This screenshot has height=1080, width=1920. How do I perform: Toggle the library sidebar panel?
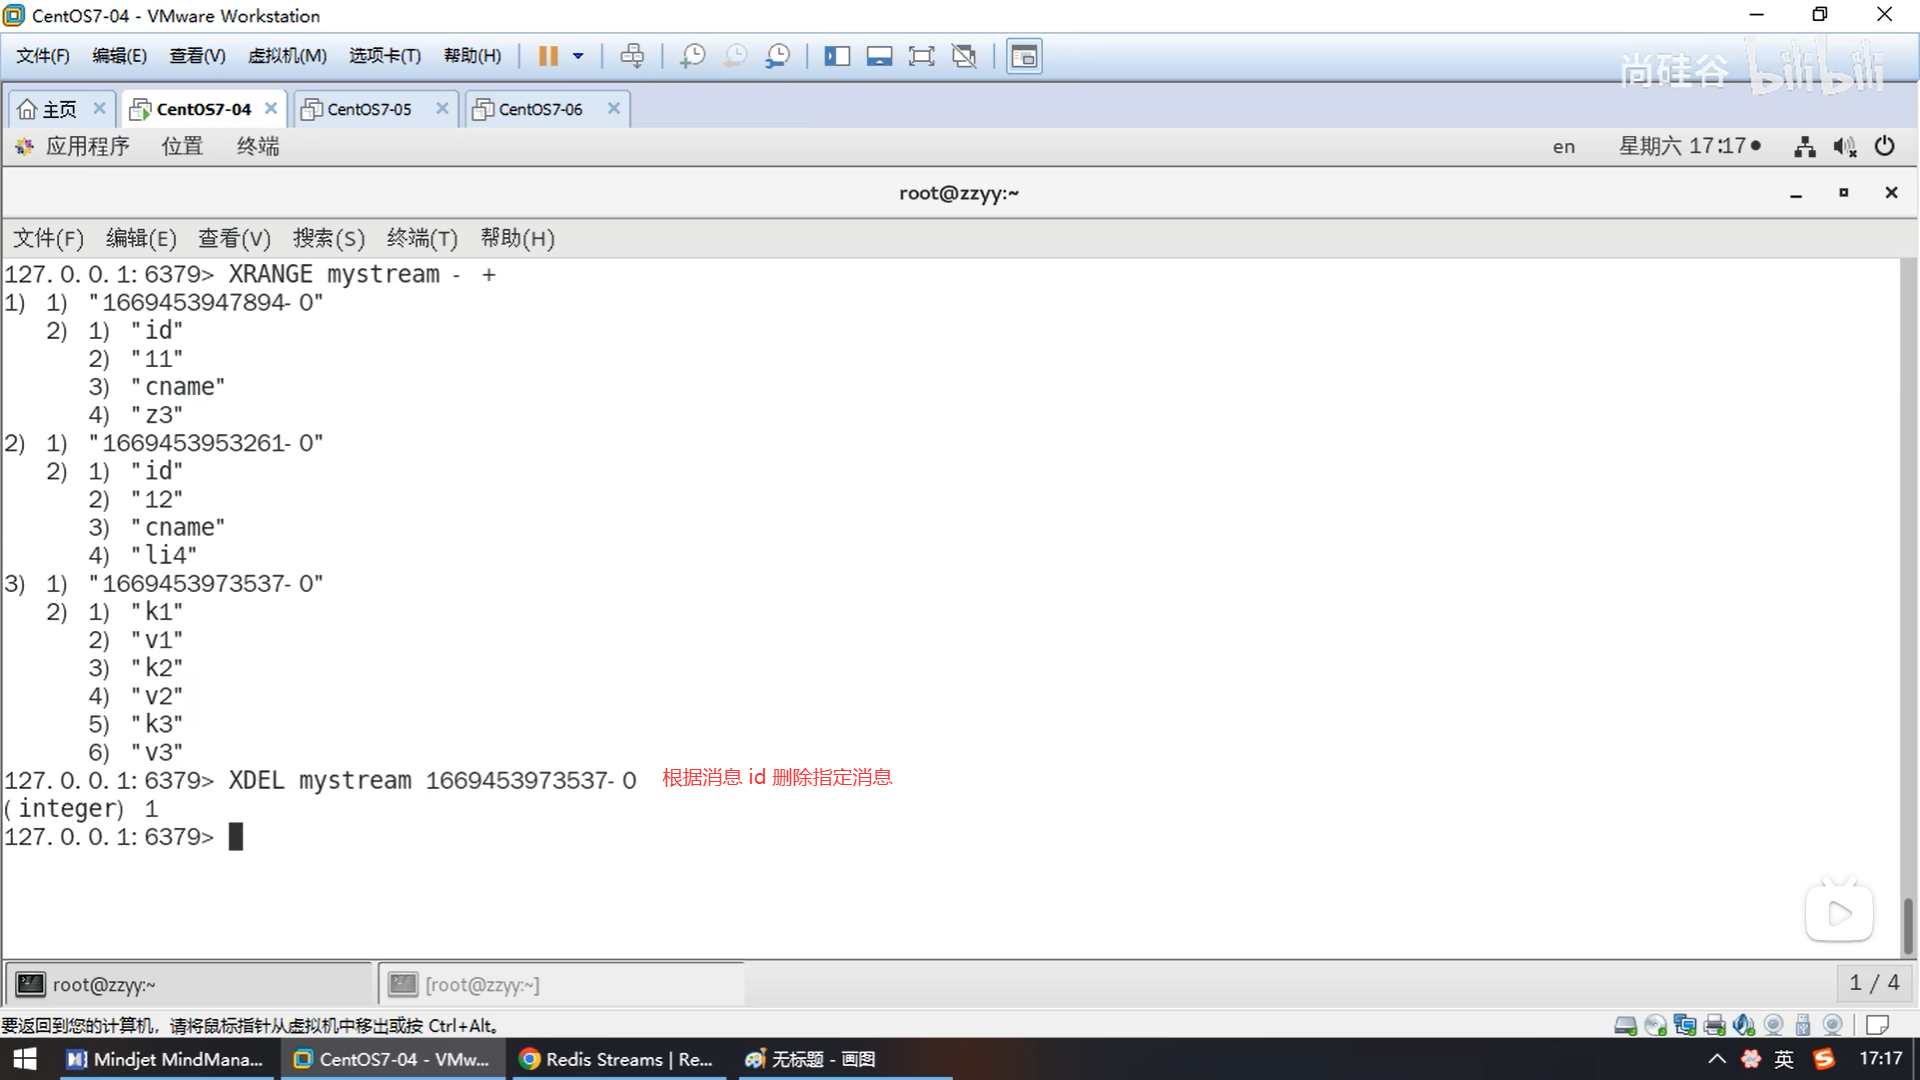(836, 56)
